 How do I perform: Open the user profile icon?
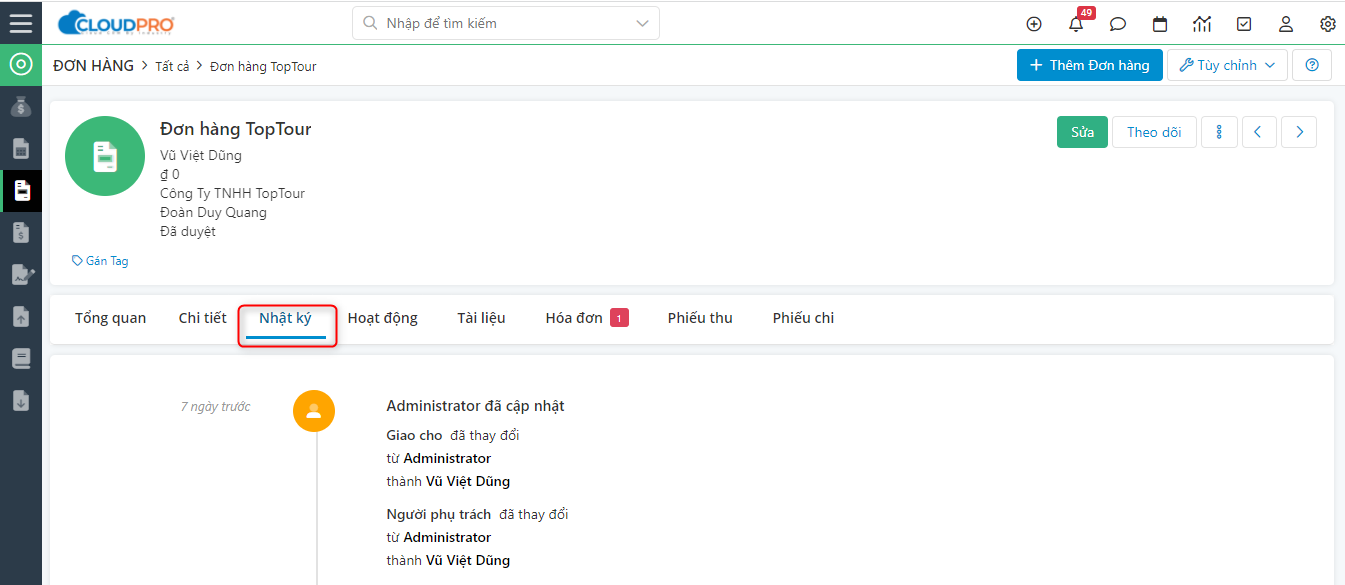click(x=1286, y=24)
